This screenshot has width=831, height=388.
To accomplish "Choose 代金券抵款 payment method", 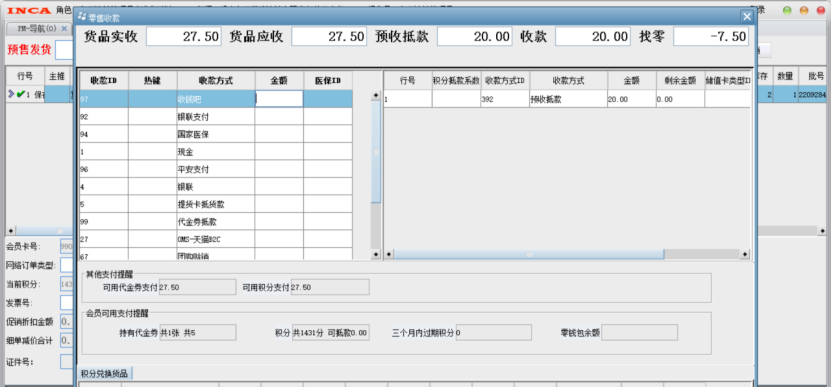I will (x=216, y=222).
